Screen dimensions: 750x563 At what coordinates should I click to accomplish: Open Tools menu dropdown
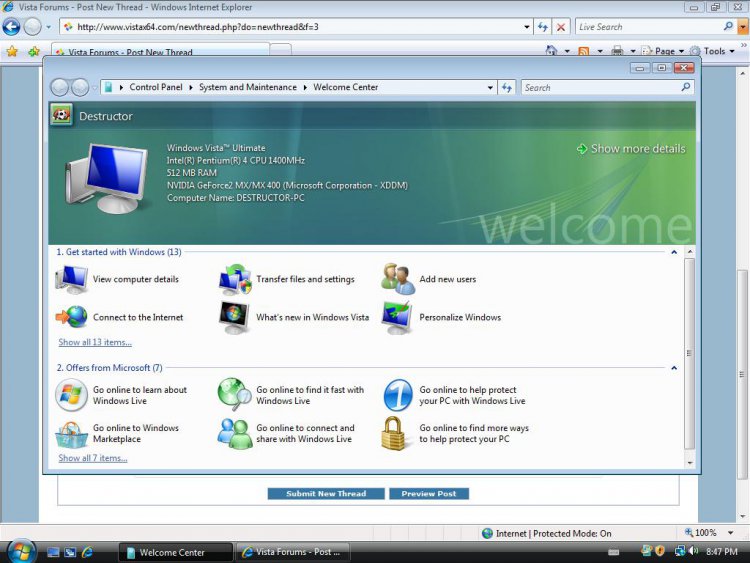(x=713, y=51)
